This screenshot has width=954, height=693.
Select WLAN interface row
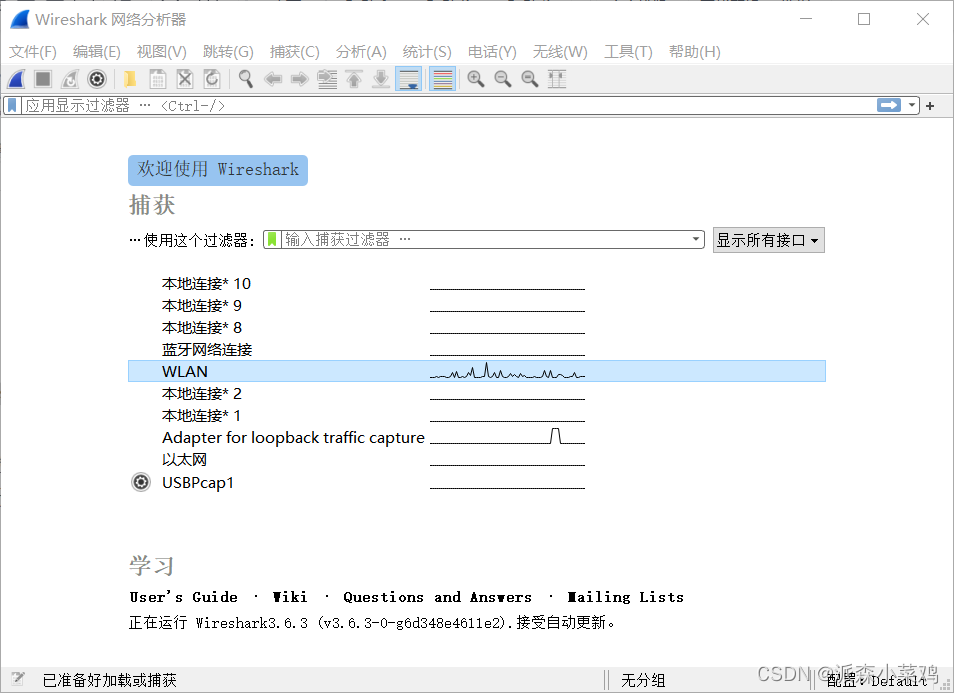tap(477, 371)
